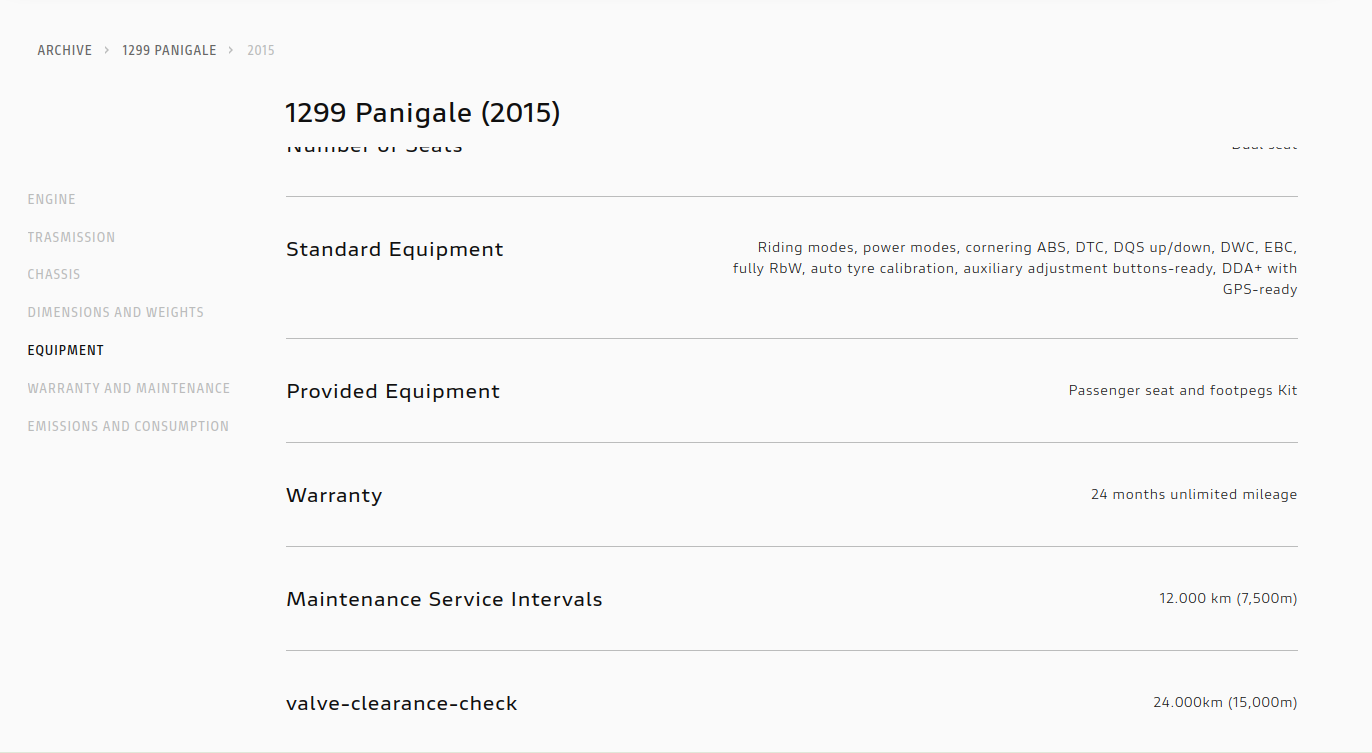Viewport: 1372px width, 753px height.
Task: Jump to the ENGINE section in sidebar
Action: click(x=51, y=199)
